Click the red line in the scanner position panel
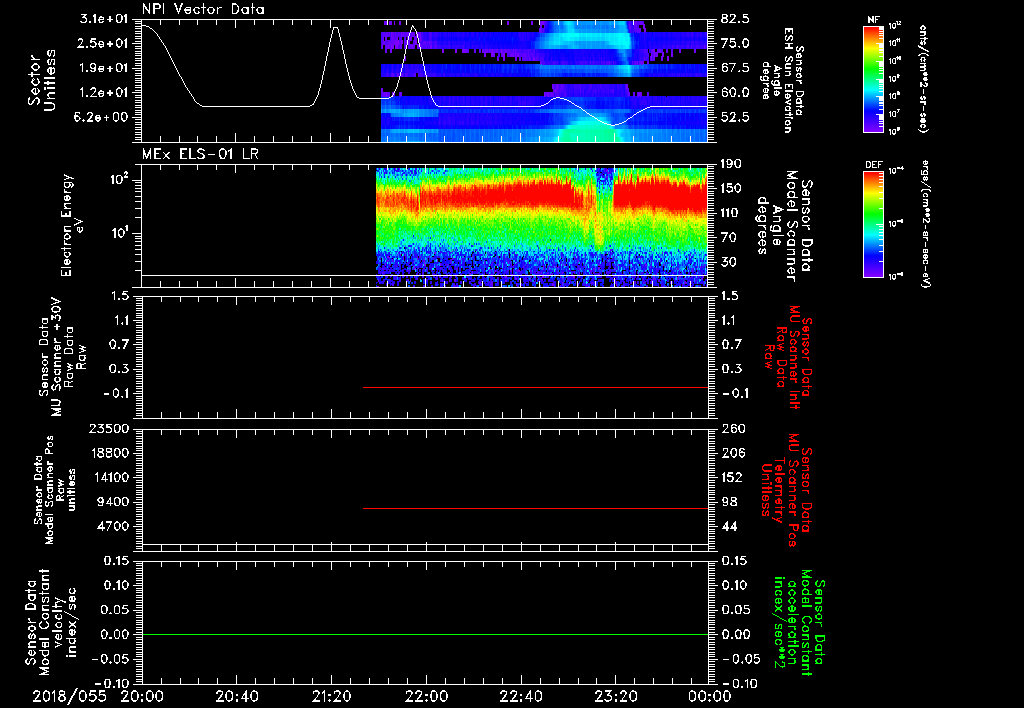This screenshot has height=708, width=1024. click(x=536, y=508)
